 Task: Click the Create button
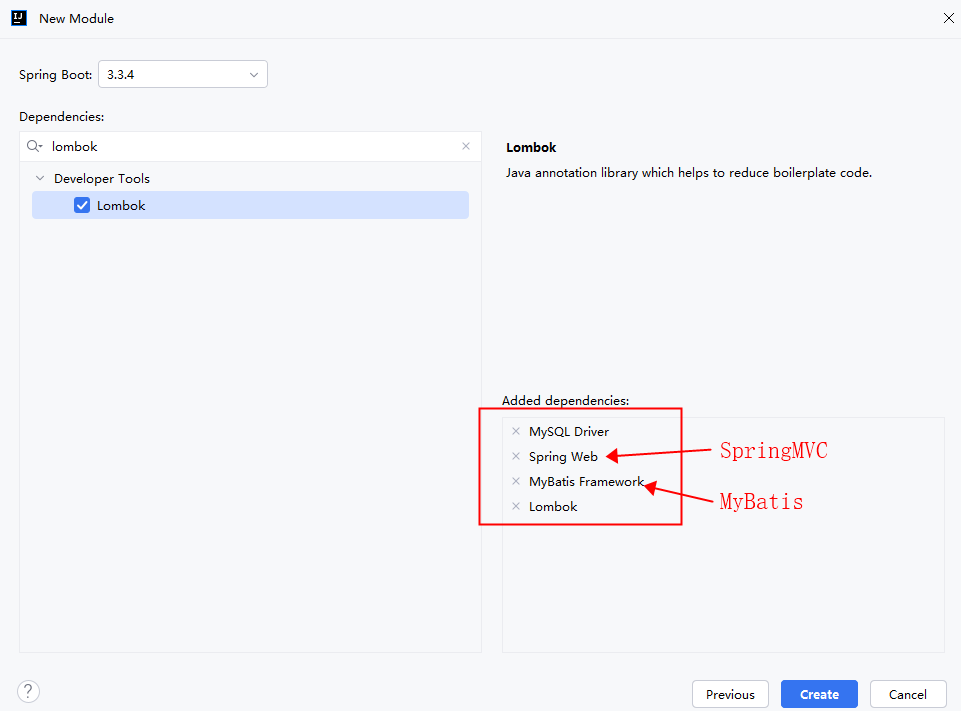click(819, 694)
